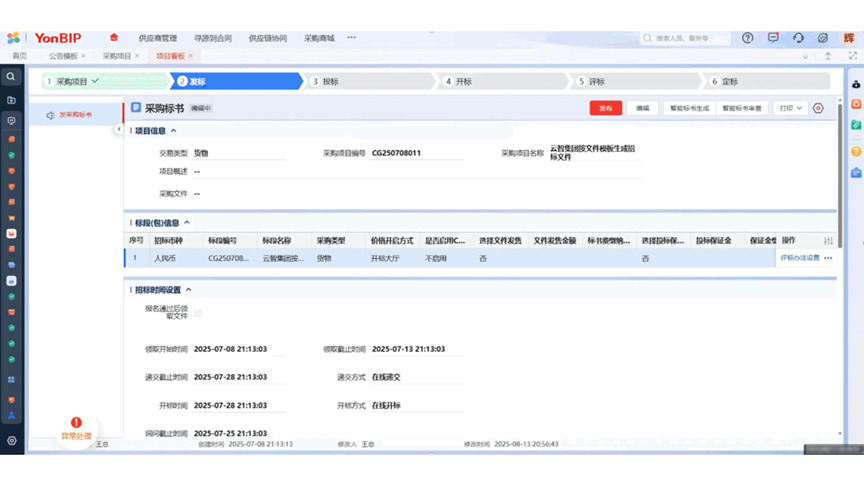
Task: Toggle the 报名通过后领取文件 checkbox
Action: click(197, 313)
